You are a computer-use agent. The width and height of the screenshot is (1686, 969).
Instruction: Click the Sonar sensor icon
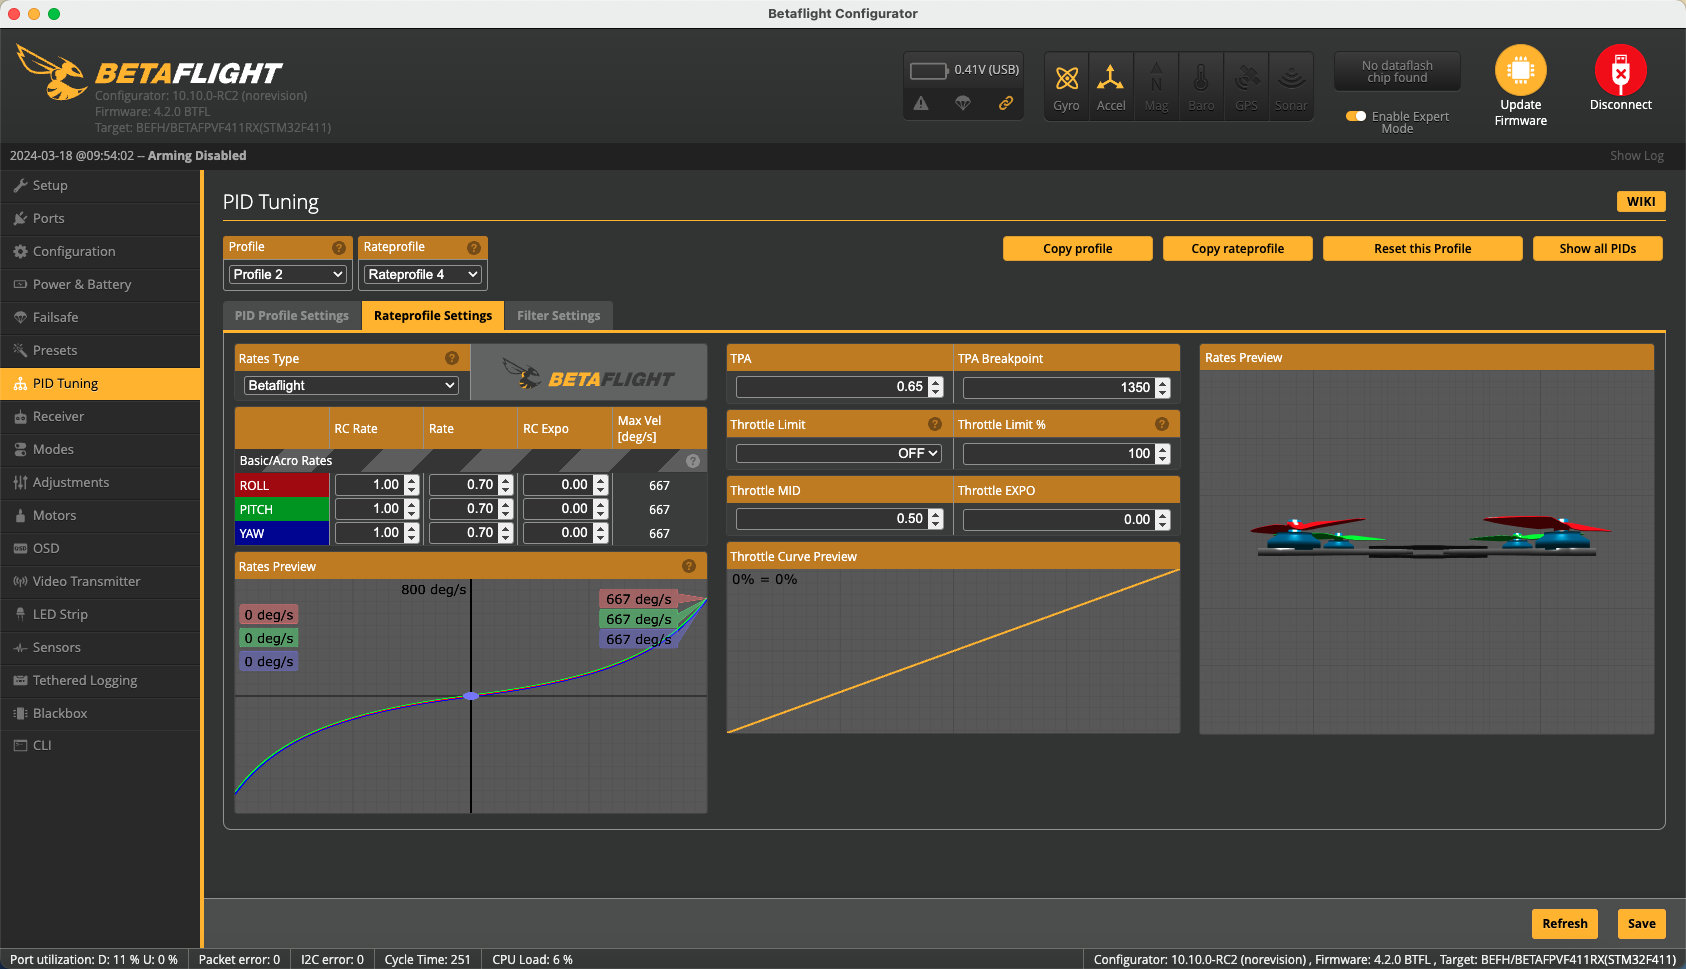(x=1291, y=86)
